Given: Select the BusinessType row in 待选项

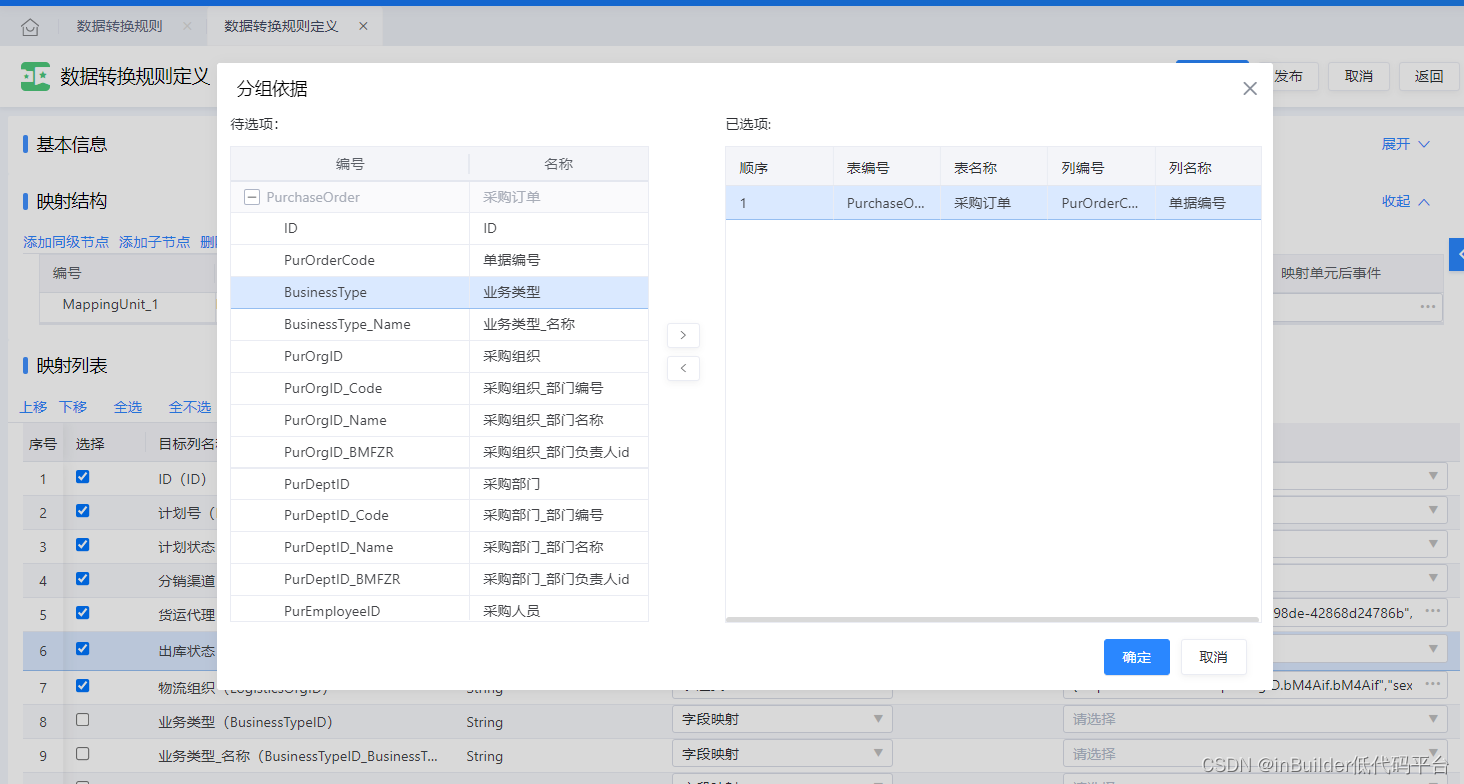Looking at the screenshot, I should (x=439, y=293).
